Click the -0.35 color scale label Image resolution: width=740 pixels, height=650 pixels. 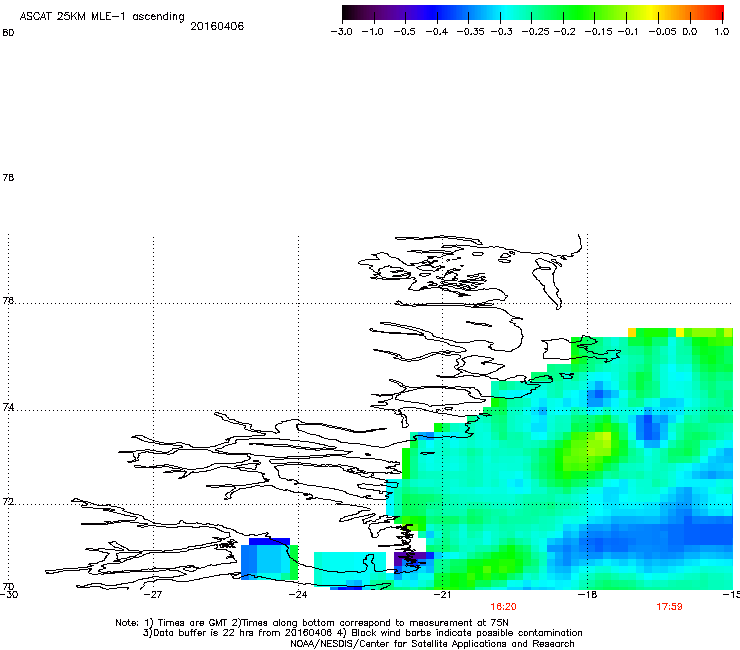click(x=471, y=32)
